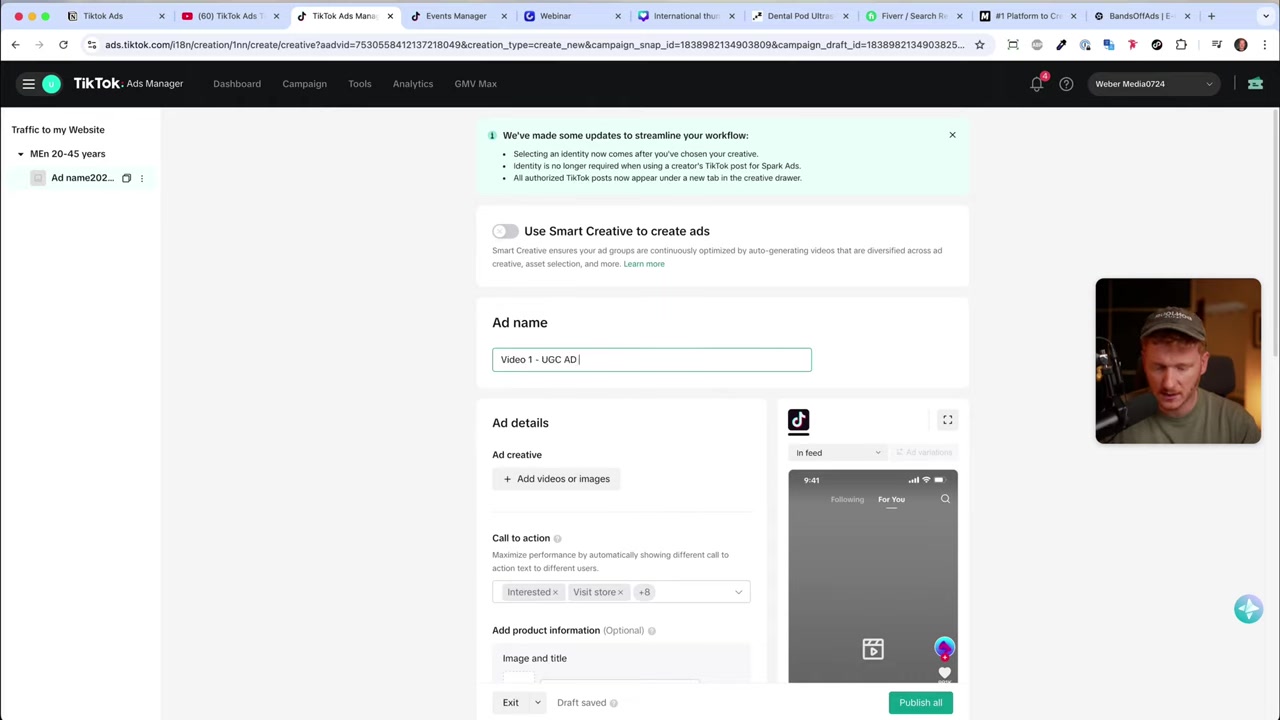
Task: Open the help question mark icon
Action: (1066, 84)
